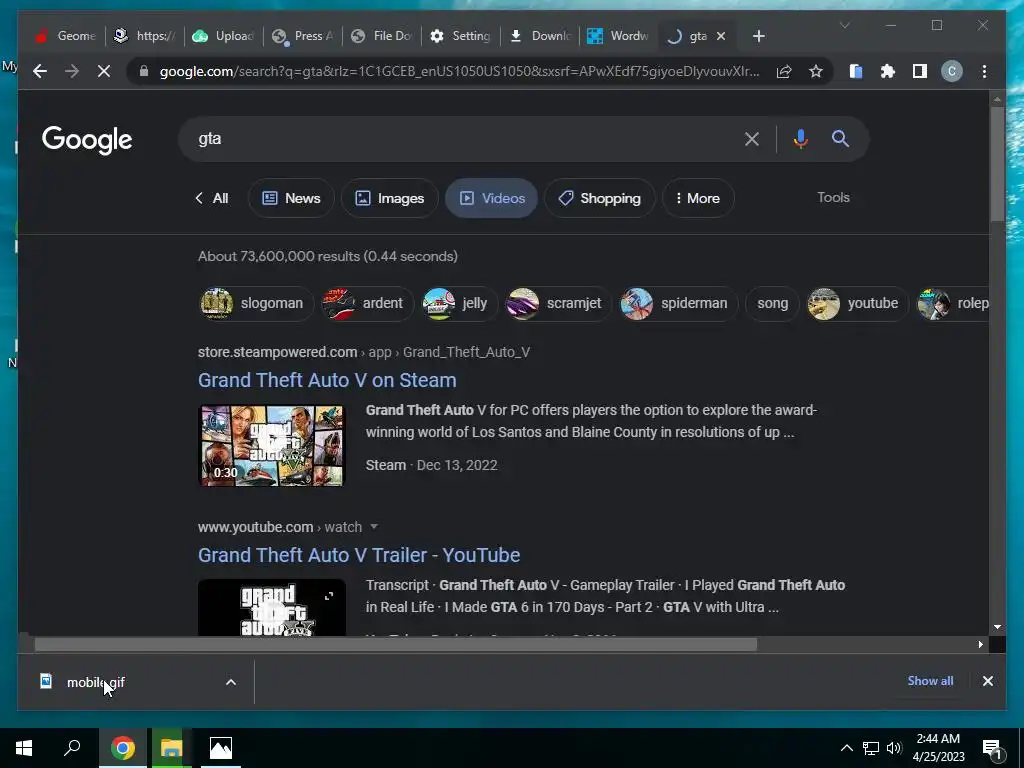The width and height of the screenshot is (1024, 768).
Task: Expand mobile.gif download options chevron
Action: pyautogui.click(x=231, y=682)
